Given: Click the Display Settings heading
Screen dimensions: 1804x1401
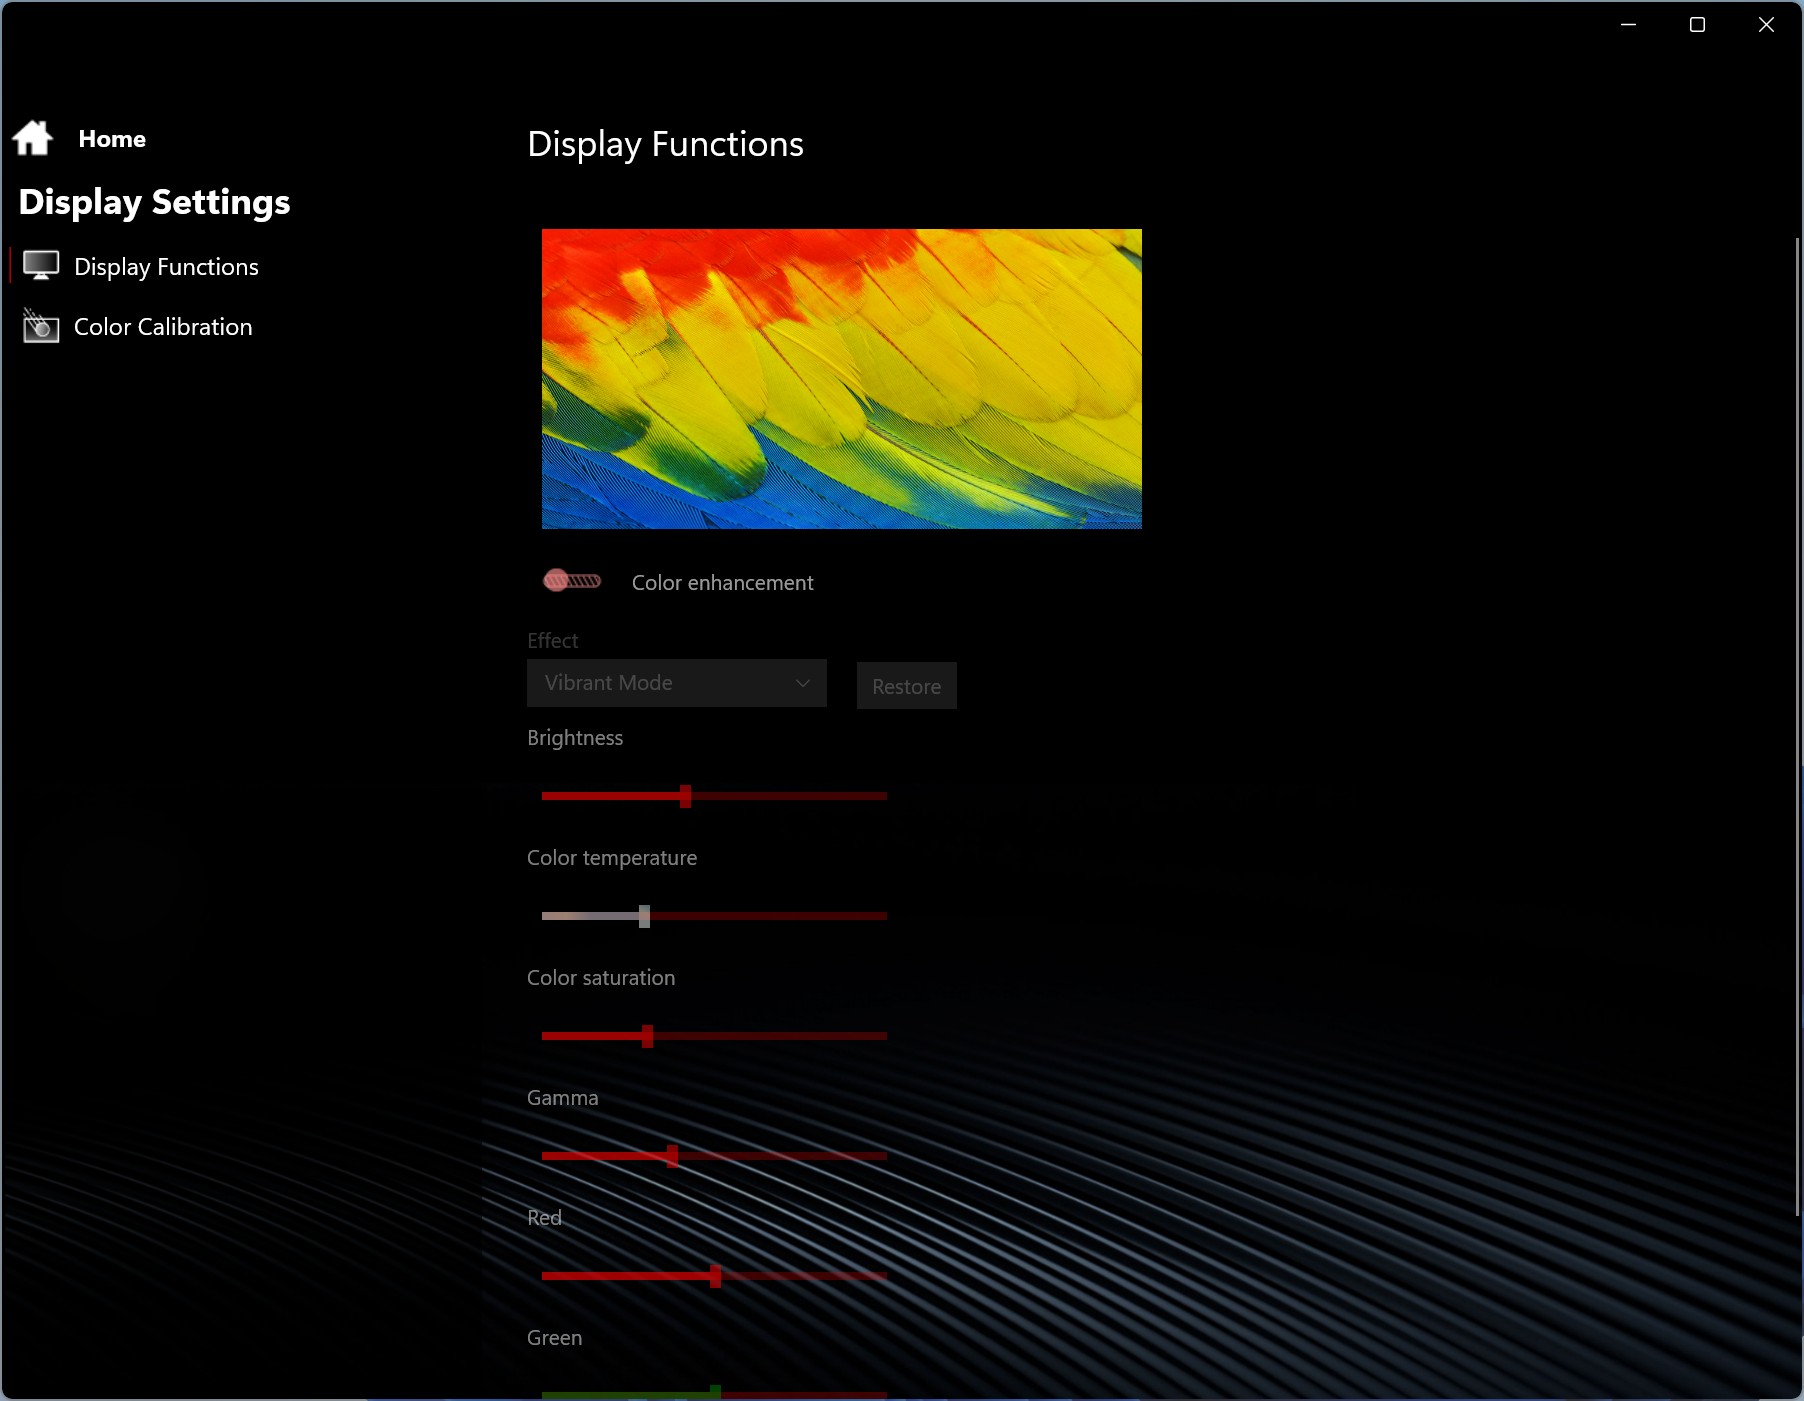Looking at the screenshot, I should pos(154,202).
